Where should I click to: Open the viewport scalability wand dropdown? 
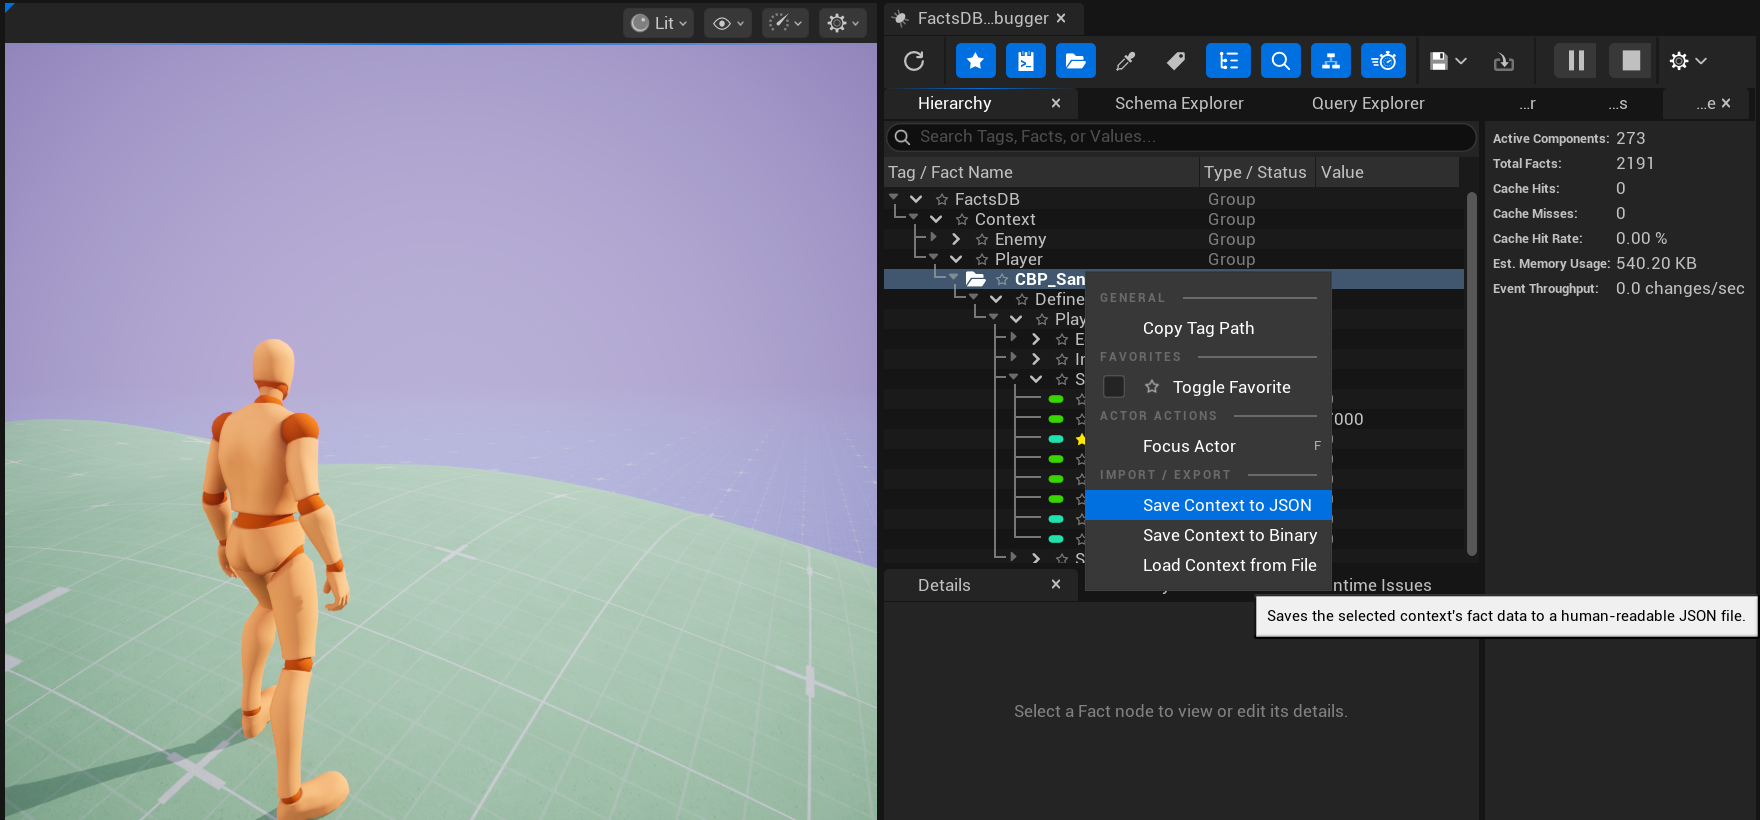click(785, 23)
